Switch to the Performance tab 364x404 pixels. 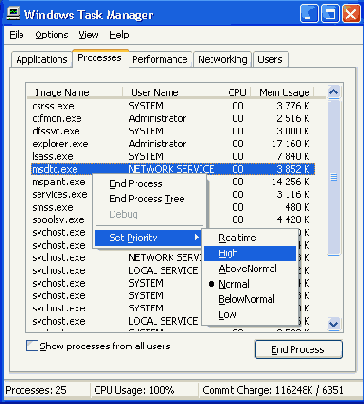click(160, 60)
